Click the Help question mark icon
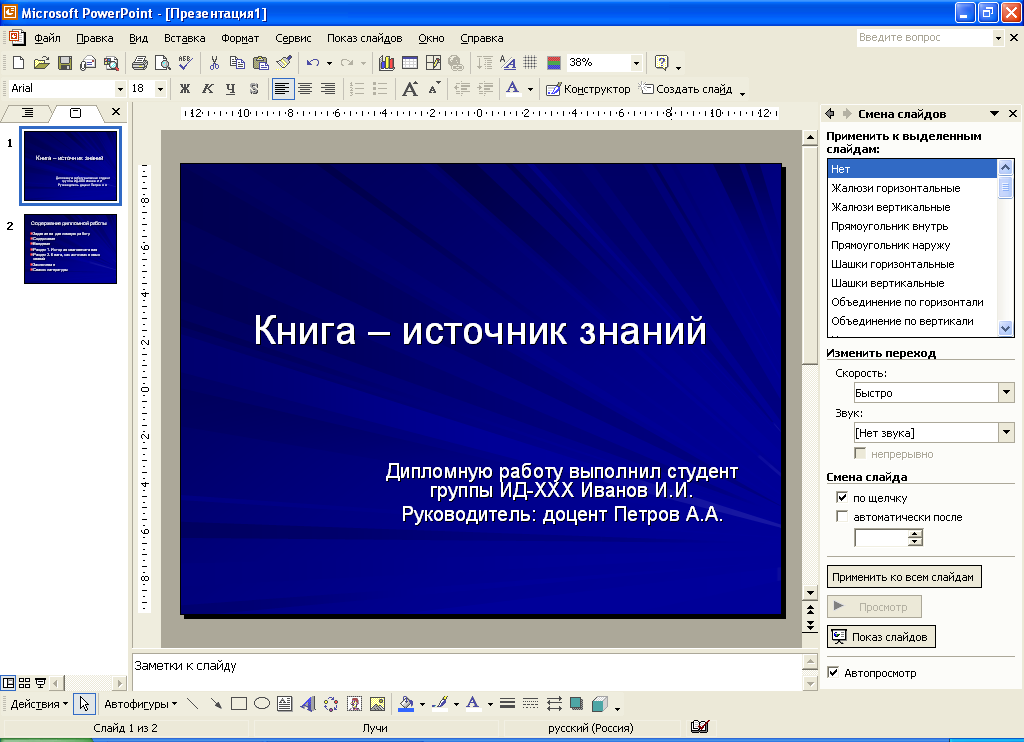1024x742 pixels. [x=662, y=63]
